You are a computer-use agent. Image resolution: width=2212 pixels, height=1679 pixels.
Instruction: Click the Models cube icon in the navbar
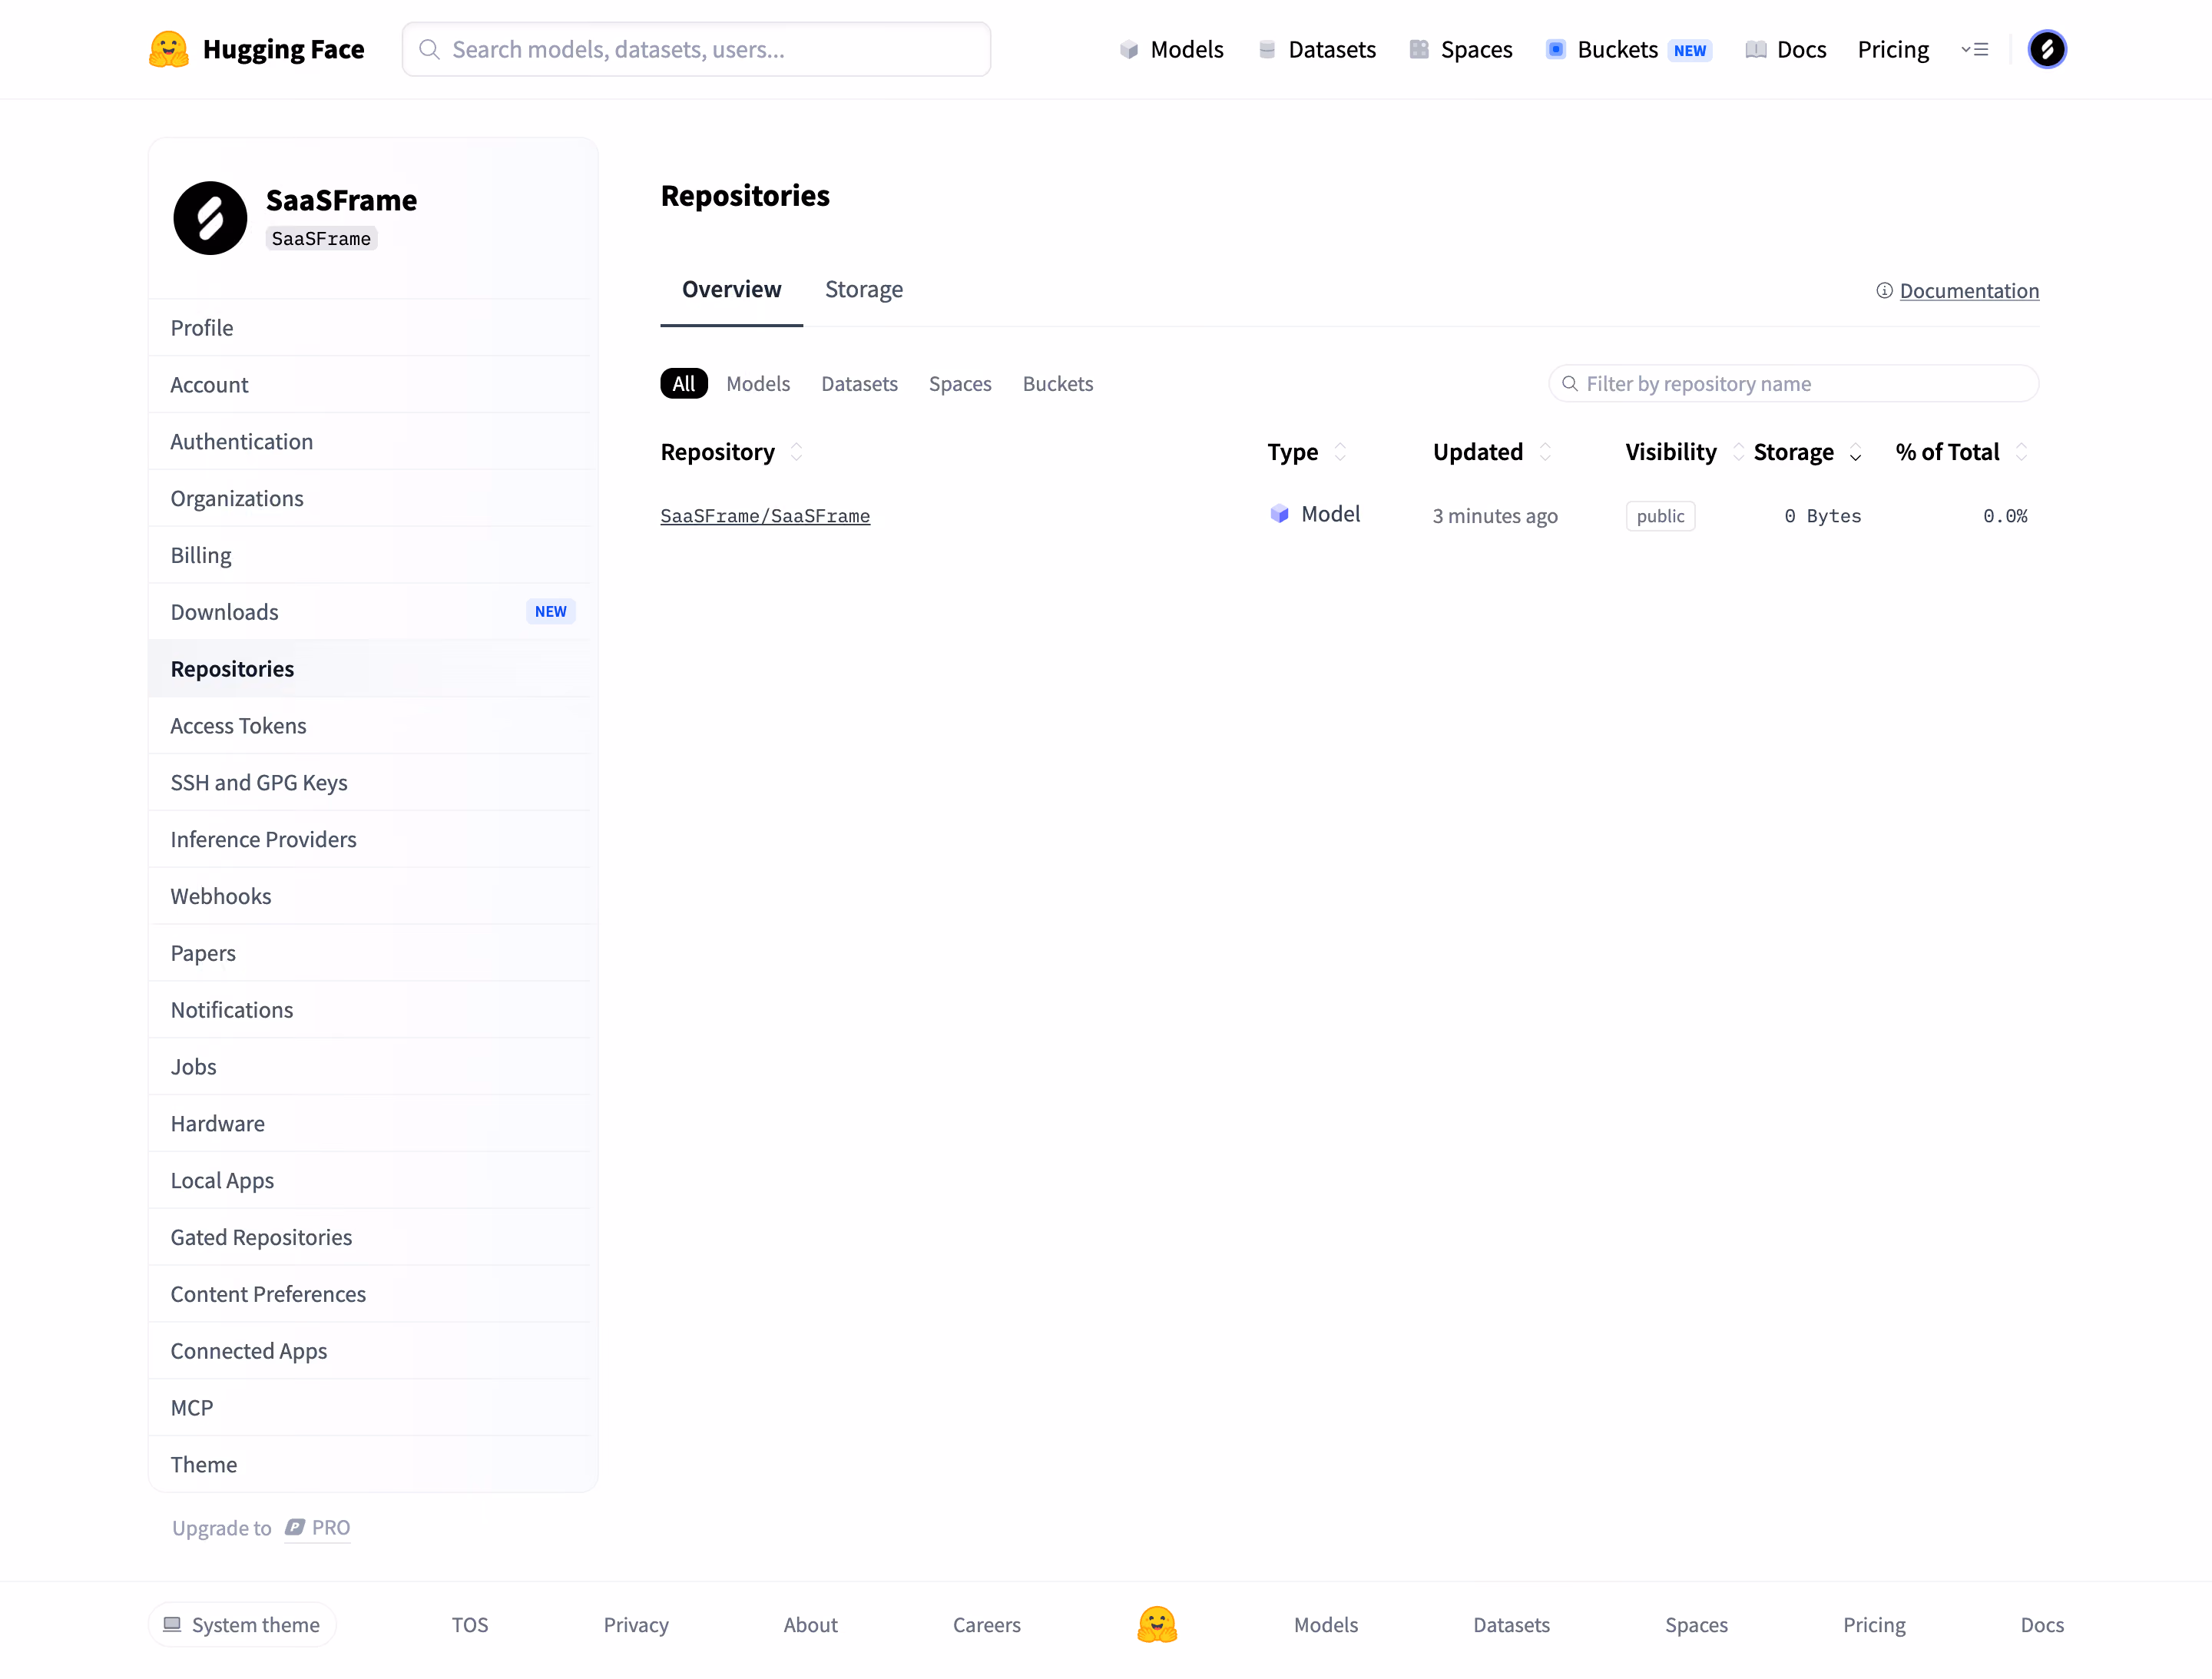(x=1128, y=50)
